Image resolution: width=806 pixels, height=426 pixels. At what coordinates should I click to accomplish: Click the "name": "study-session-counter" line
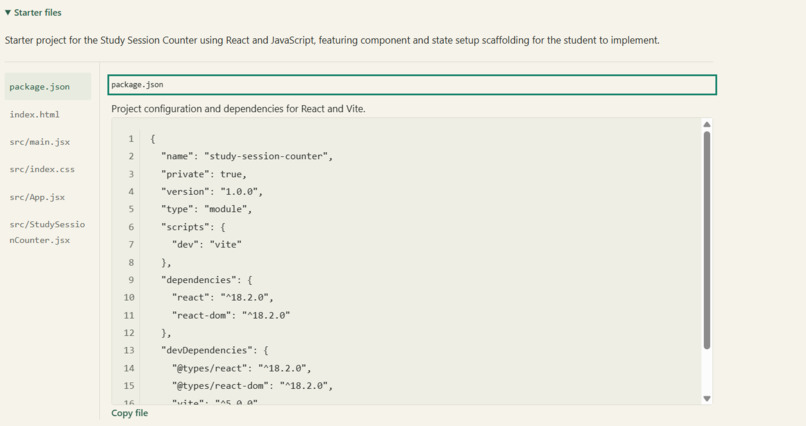[x=247, y=156]
